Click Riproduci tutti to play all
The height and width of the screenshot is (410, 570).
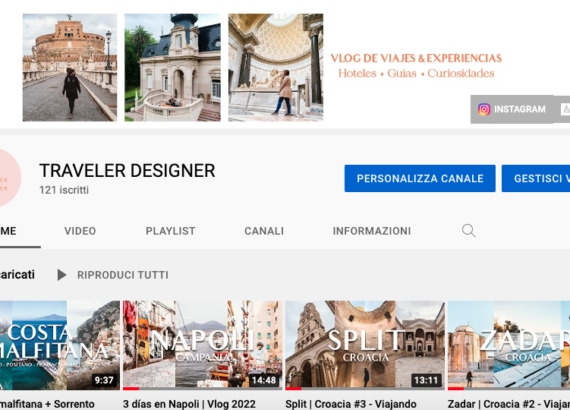tap(123, 275)
